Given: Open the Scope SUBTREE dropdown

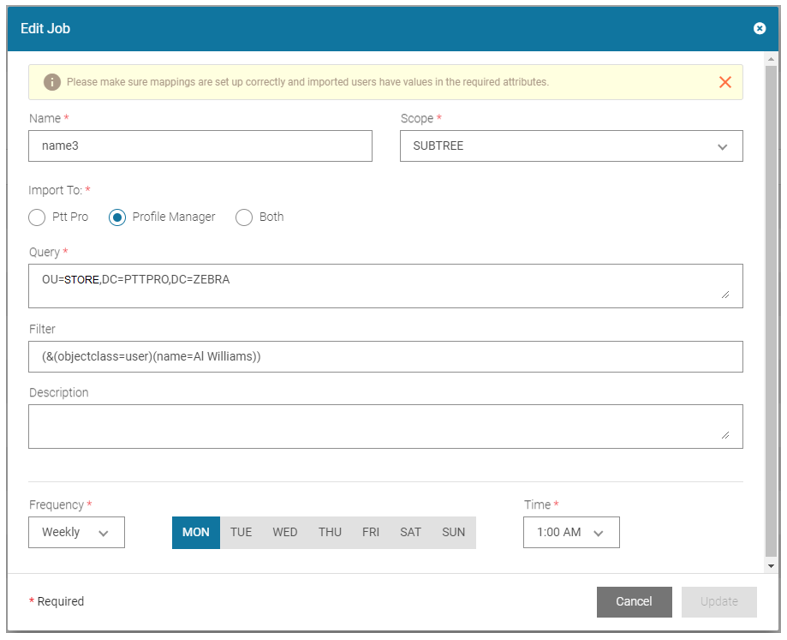Looking at the screenshot, I should coord(571,146).
